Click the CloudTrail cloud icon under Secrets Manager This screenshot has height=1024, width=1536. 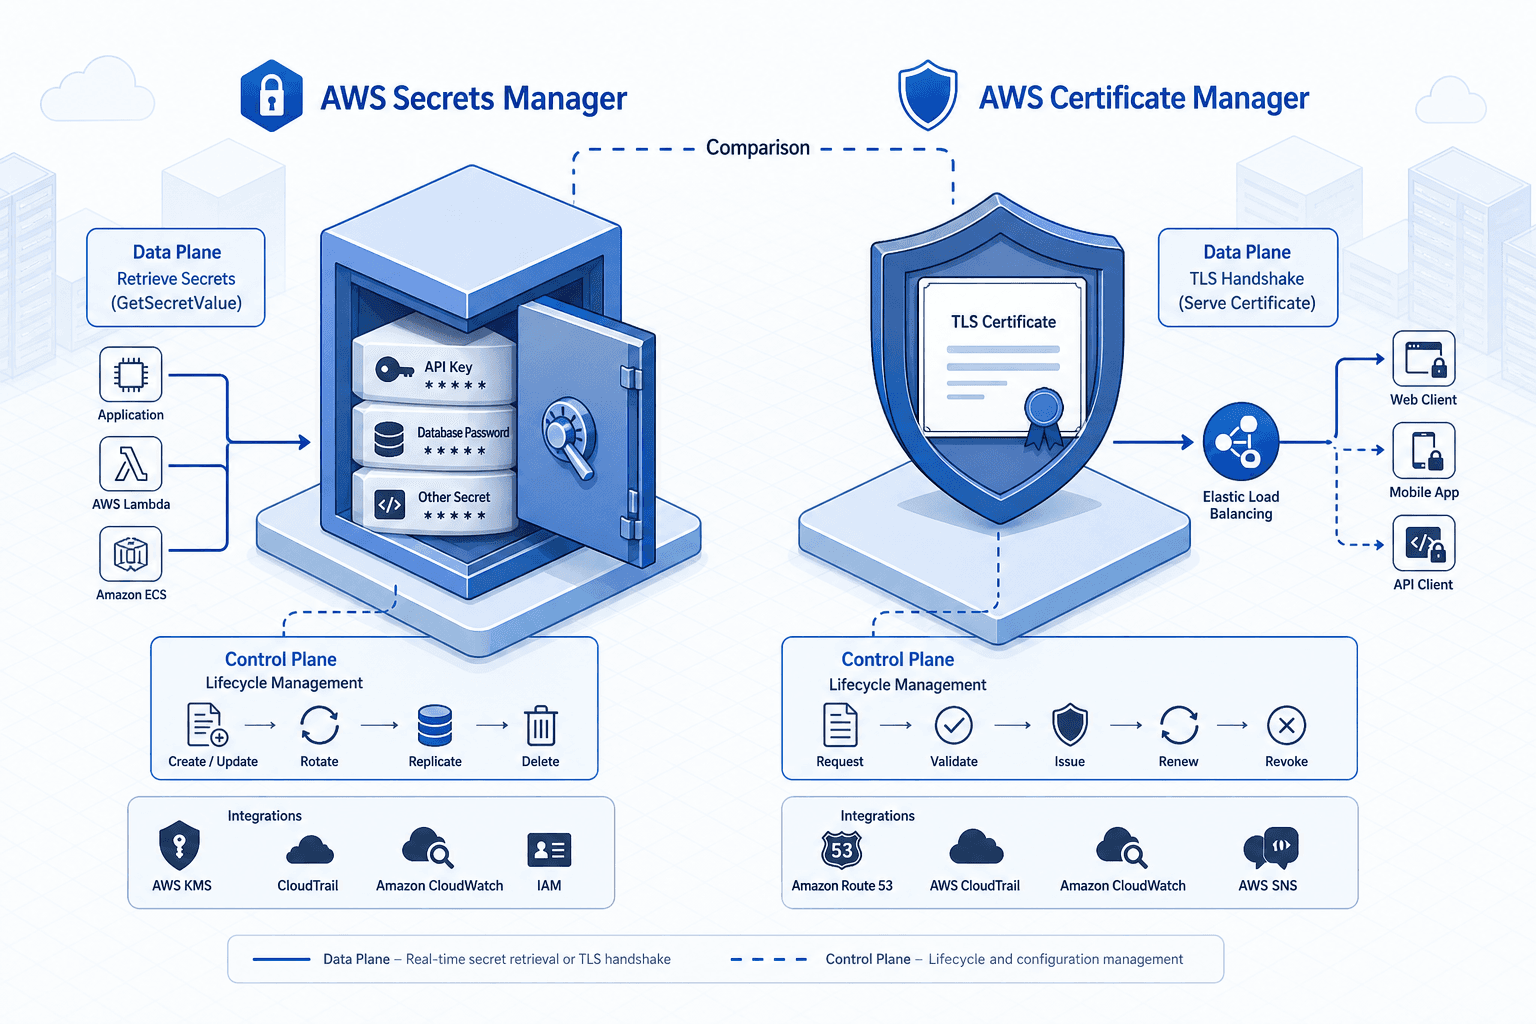[x=310, y=850]
